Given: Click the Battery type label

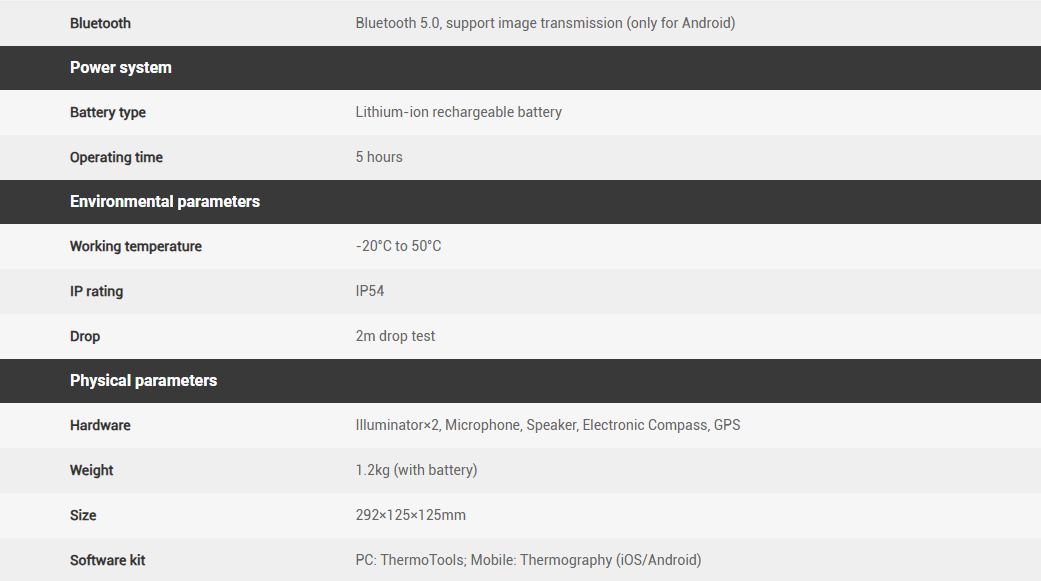Looking at the screenshot, I should (108, 113).
